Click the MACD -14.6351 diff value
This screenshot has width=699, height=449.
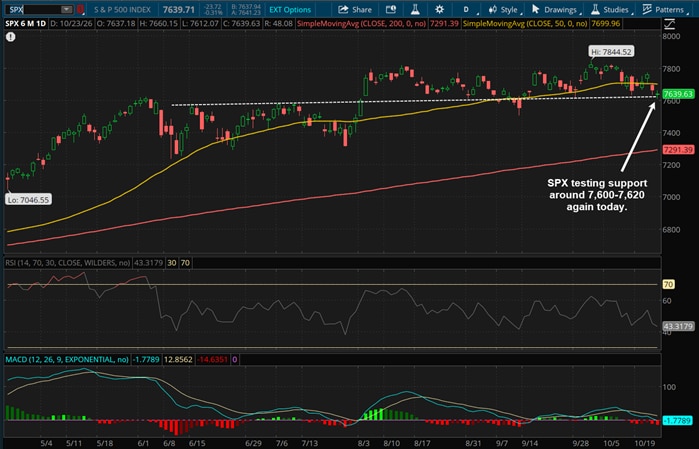tap(213, 359)
